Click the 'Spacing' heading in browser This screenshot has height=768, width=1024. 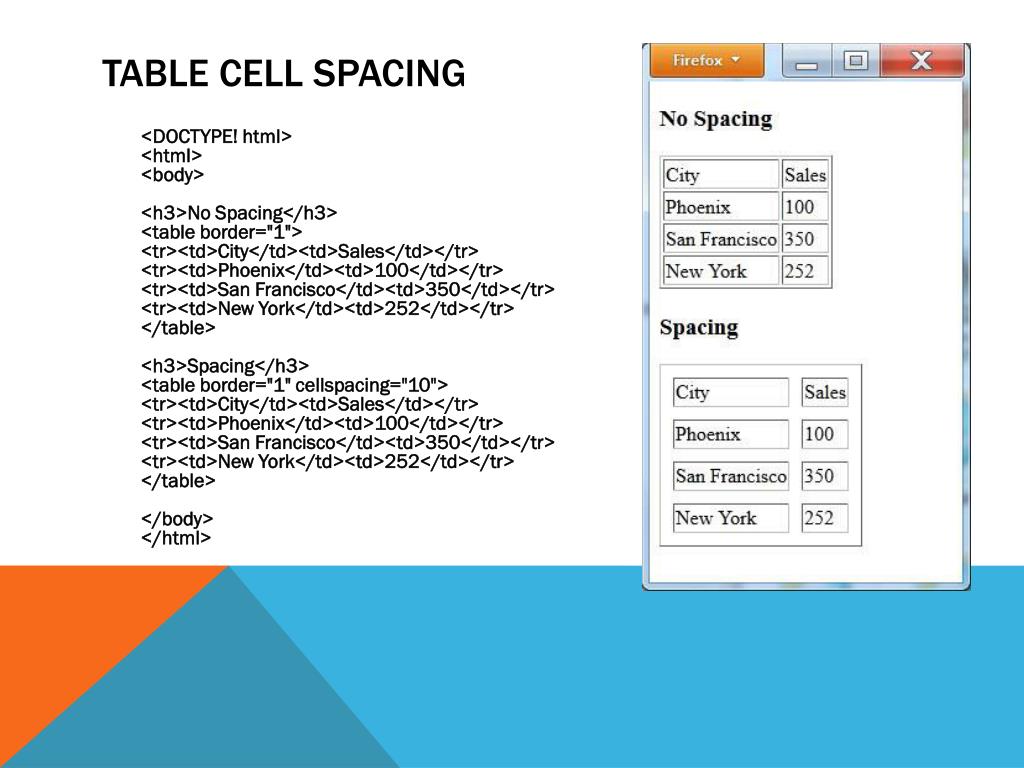[699, 327]
